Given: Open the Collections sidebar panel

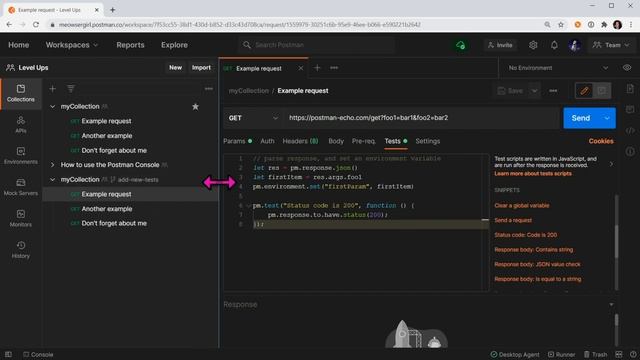Looking at the screenshot, I should tap(21, 93).
